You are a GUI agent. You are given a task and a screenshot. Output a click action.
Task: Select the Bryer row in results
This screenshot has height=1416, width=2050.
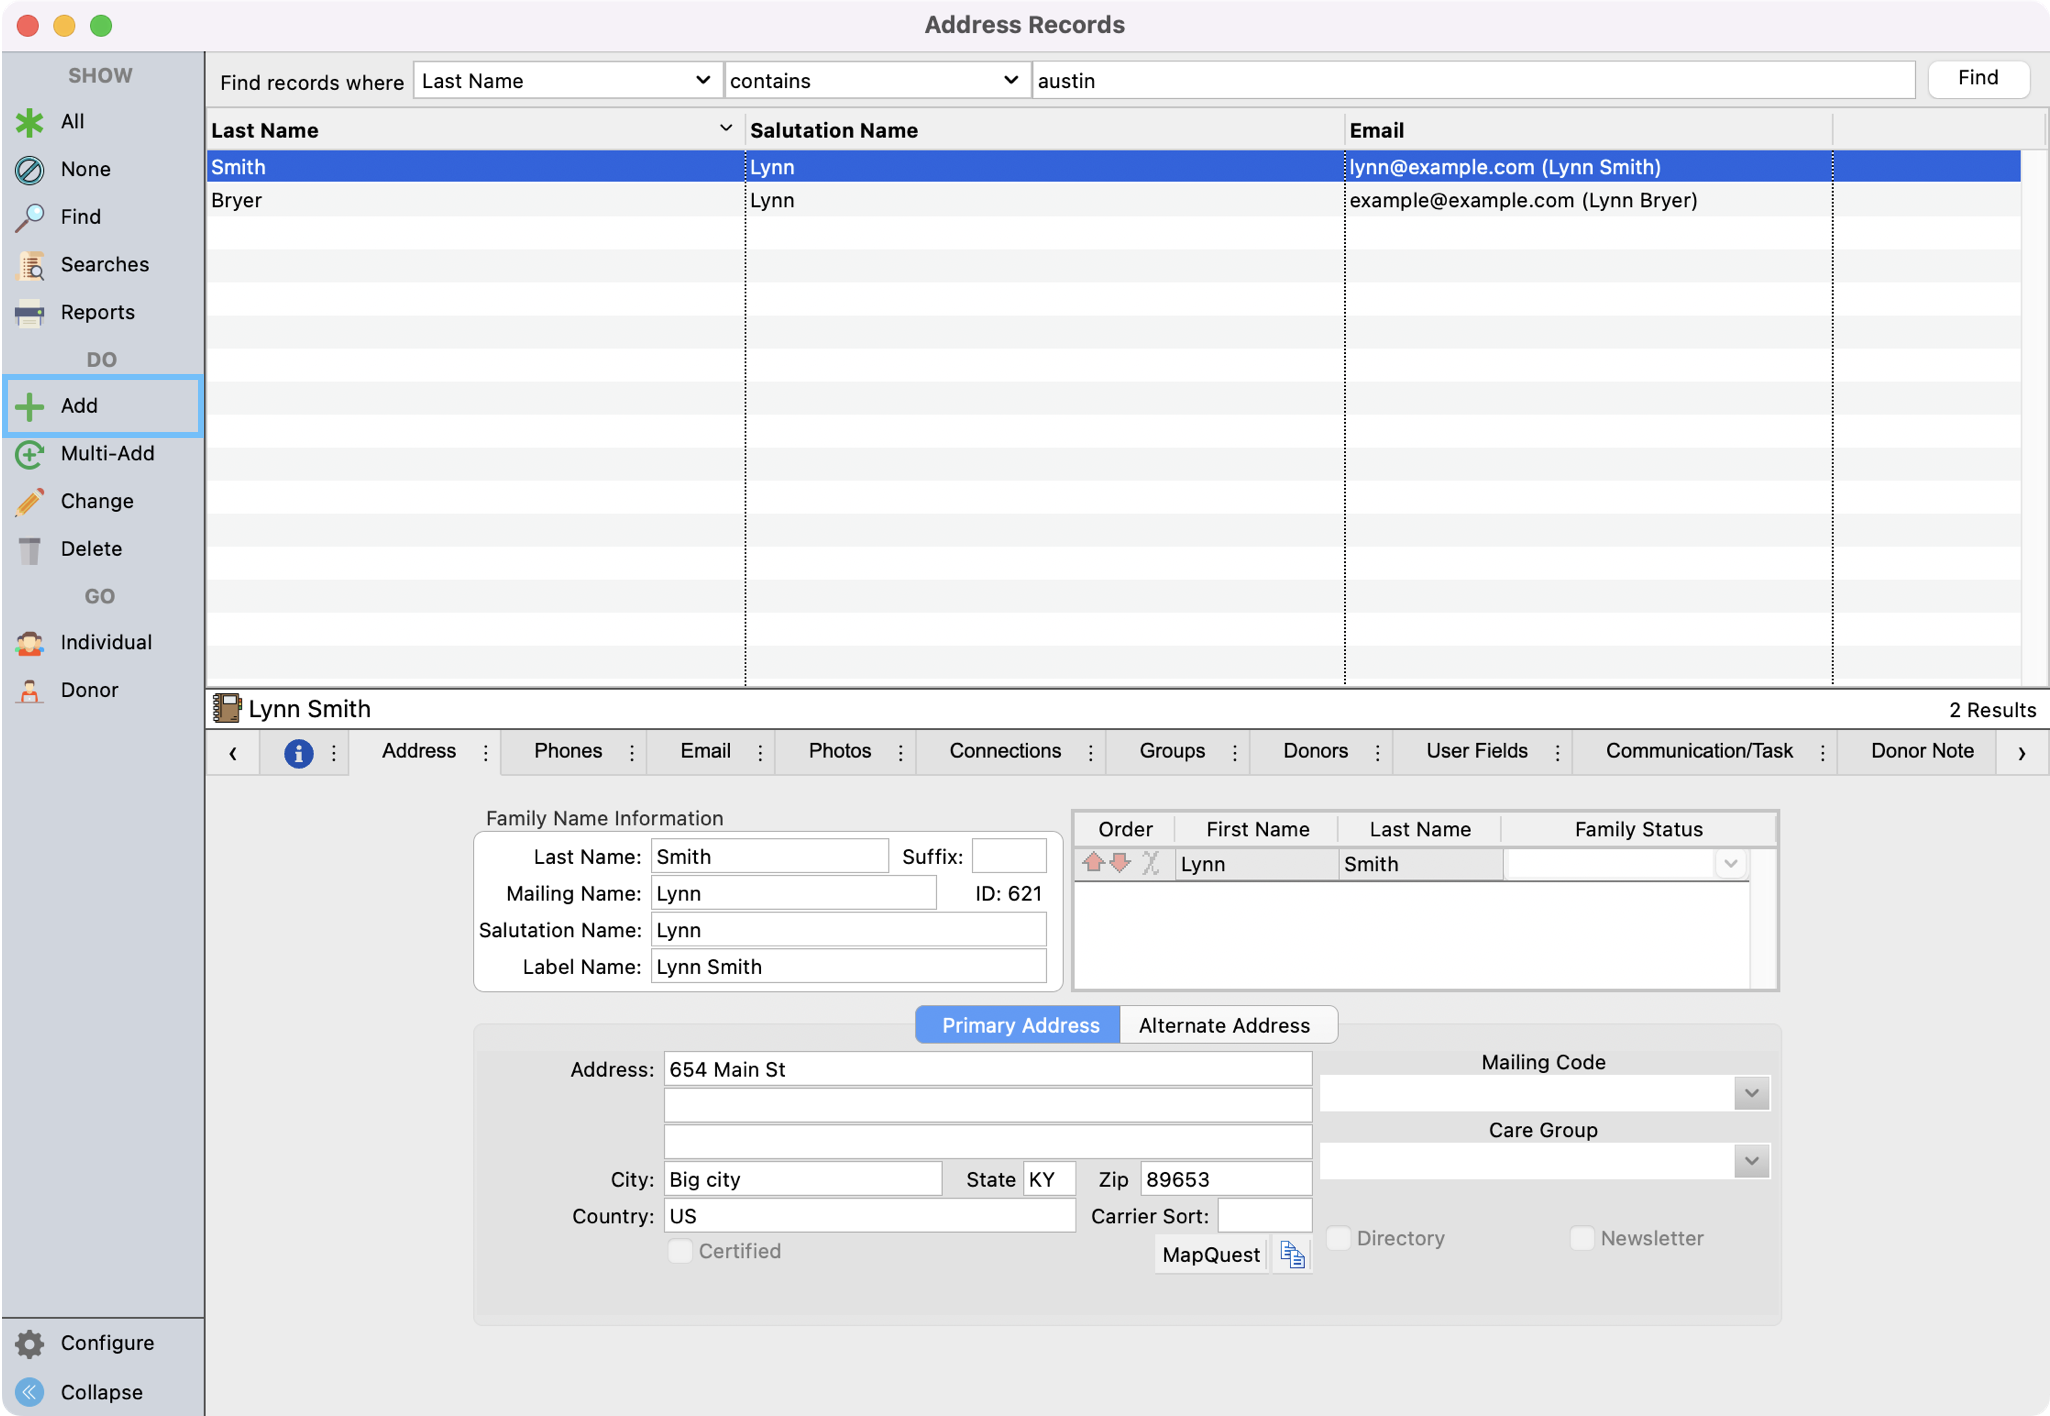point(237,200)
